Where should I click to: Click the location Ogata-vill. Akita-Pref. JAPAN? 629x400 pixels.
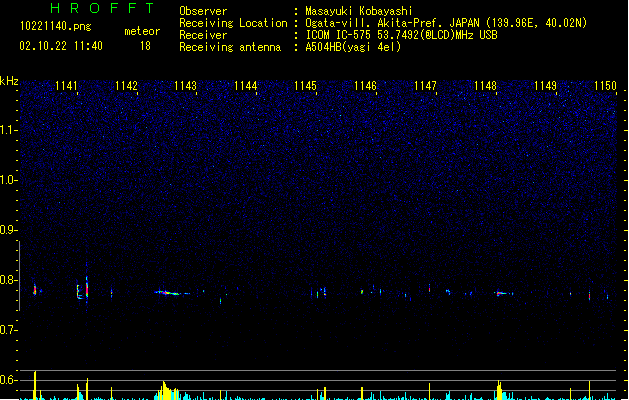[x=393, y=23]
